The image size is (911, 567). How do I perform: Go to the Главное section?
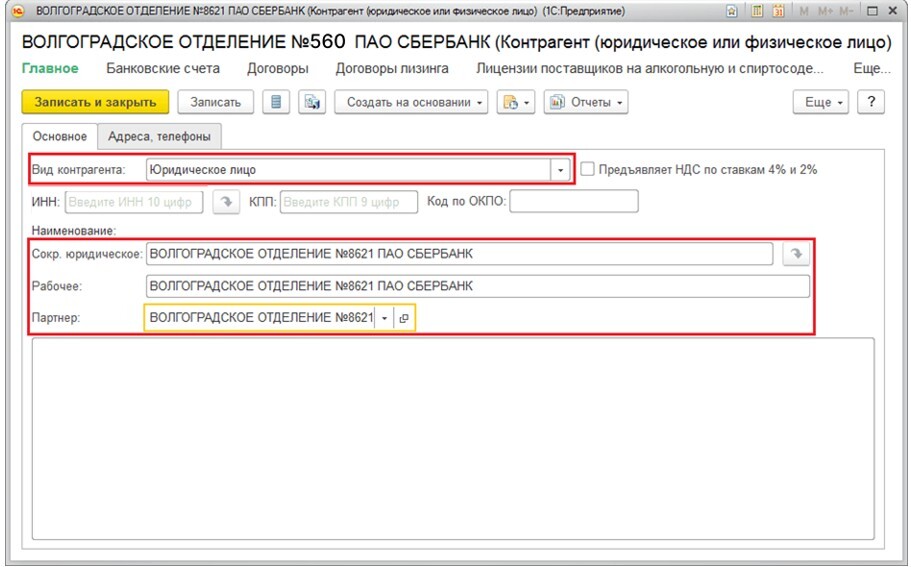(50, 69)
